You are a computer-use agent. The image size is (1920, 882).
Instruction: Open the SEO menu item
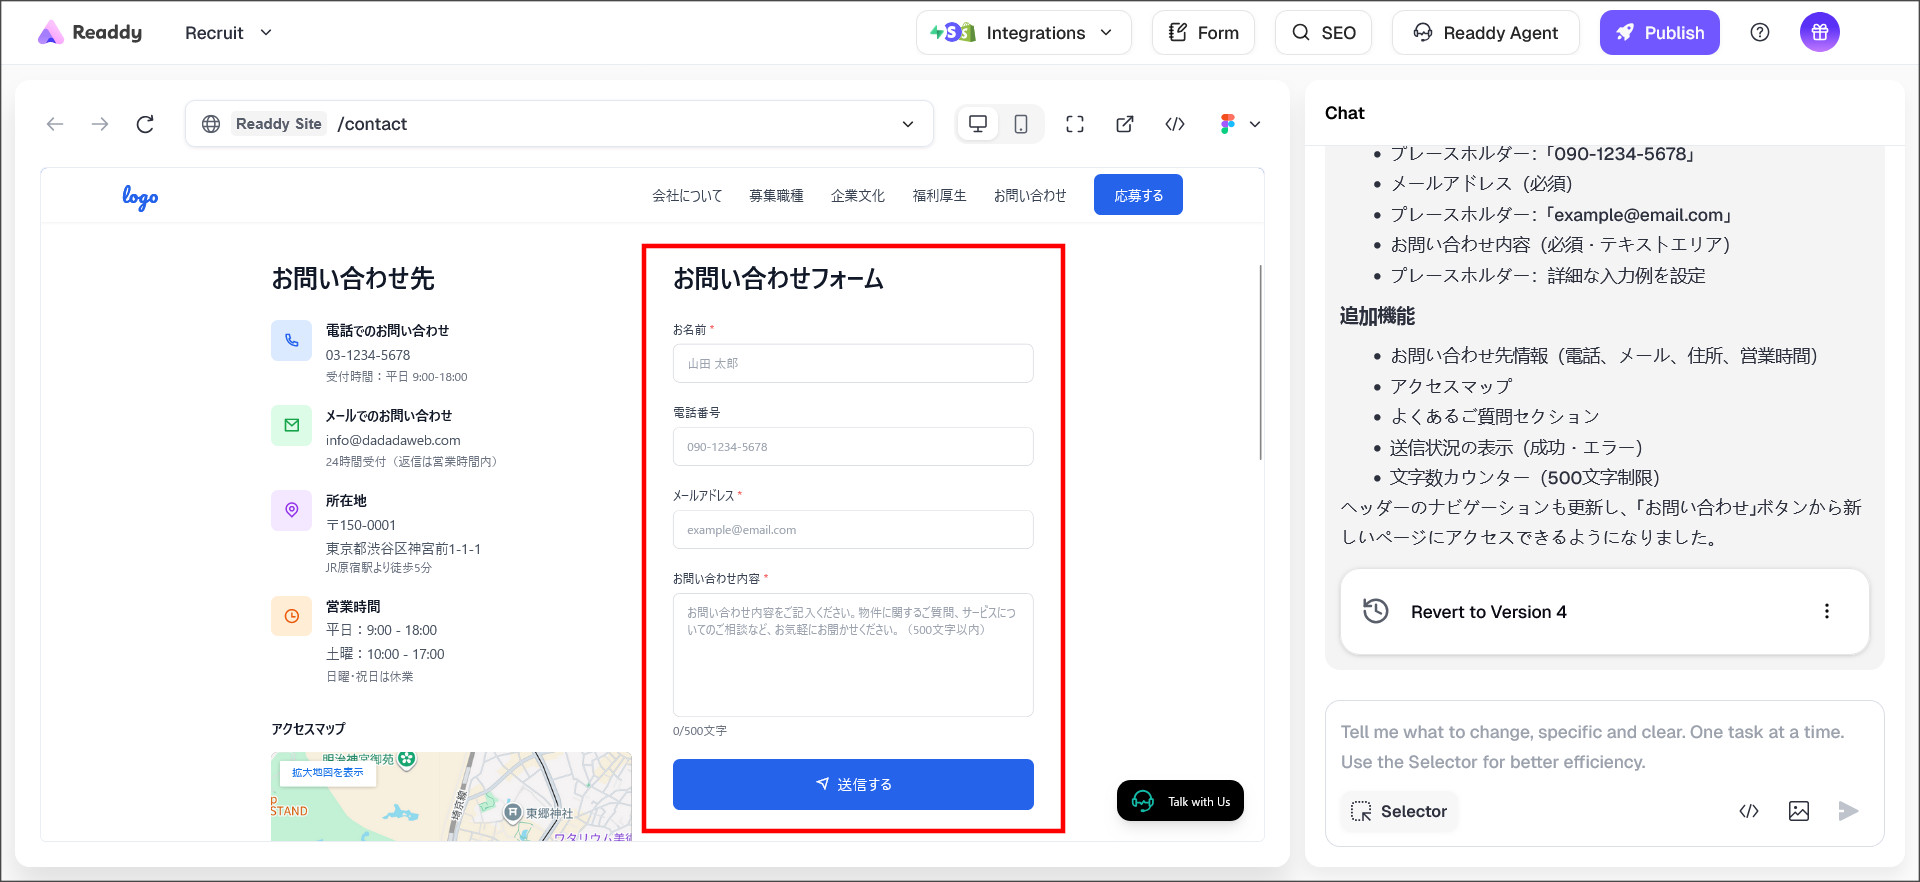click(x=1323, y=33)
